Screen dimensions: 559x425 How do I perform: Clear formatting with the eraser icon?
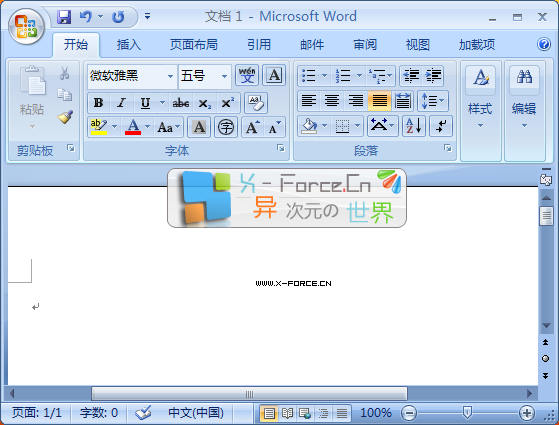pyautogui.click(x=256, y=103)
